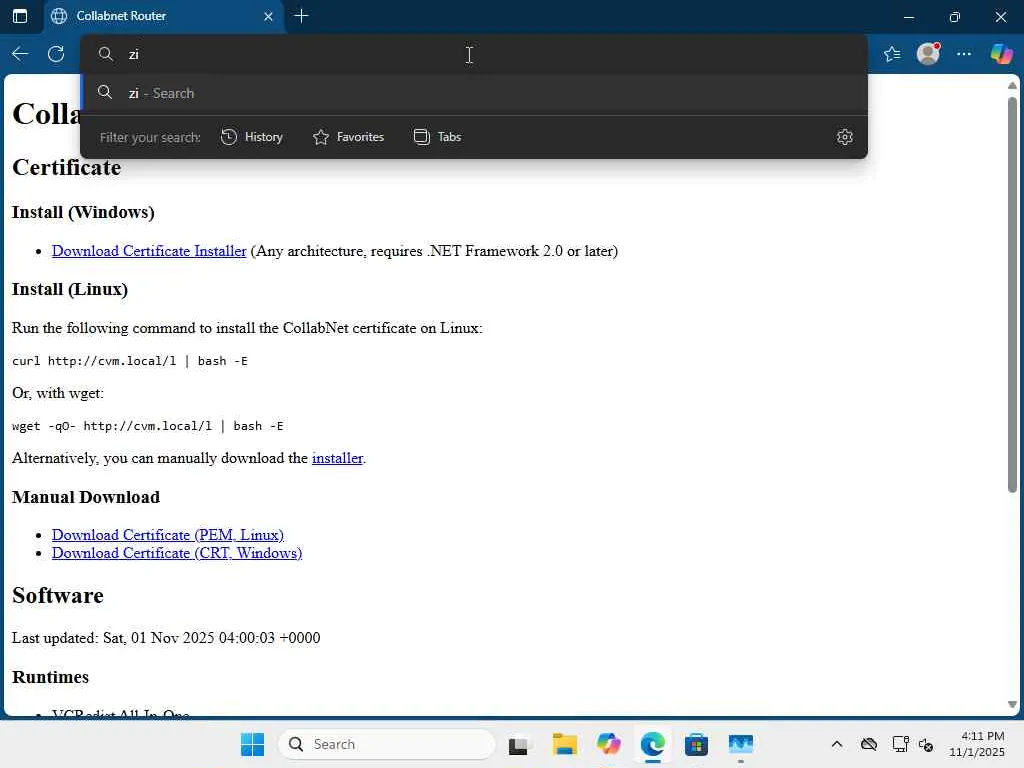Open Settings and more ellipsis menu
The width and height of the screenshot is (1024, 768).
click(964, 54)
